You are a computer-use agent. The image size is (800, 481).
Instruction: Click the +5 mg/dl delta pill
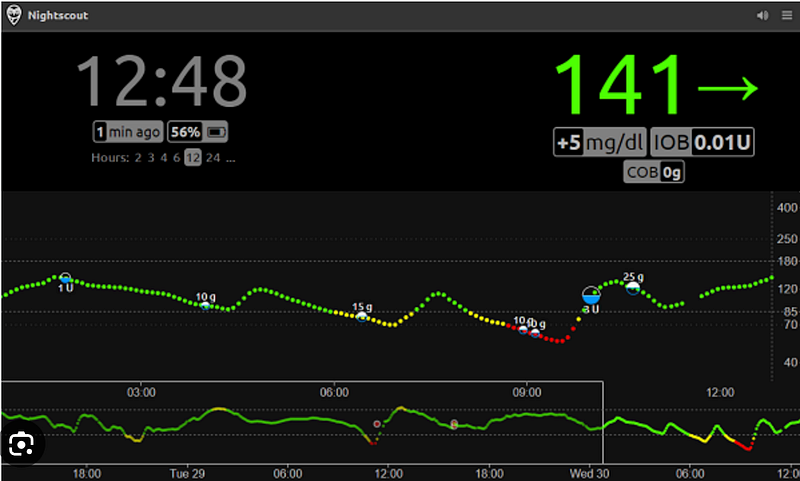600,142
